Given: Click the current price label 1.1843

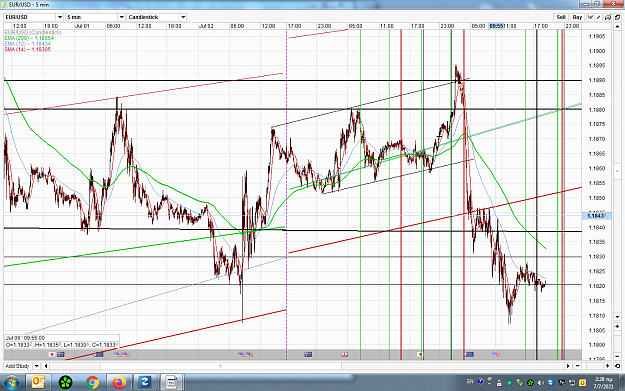Looking at the screenshot, I should [x=596, y=216].
